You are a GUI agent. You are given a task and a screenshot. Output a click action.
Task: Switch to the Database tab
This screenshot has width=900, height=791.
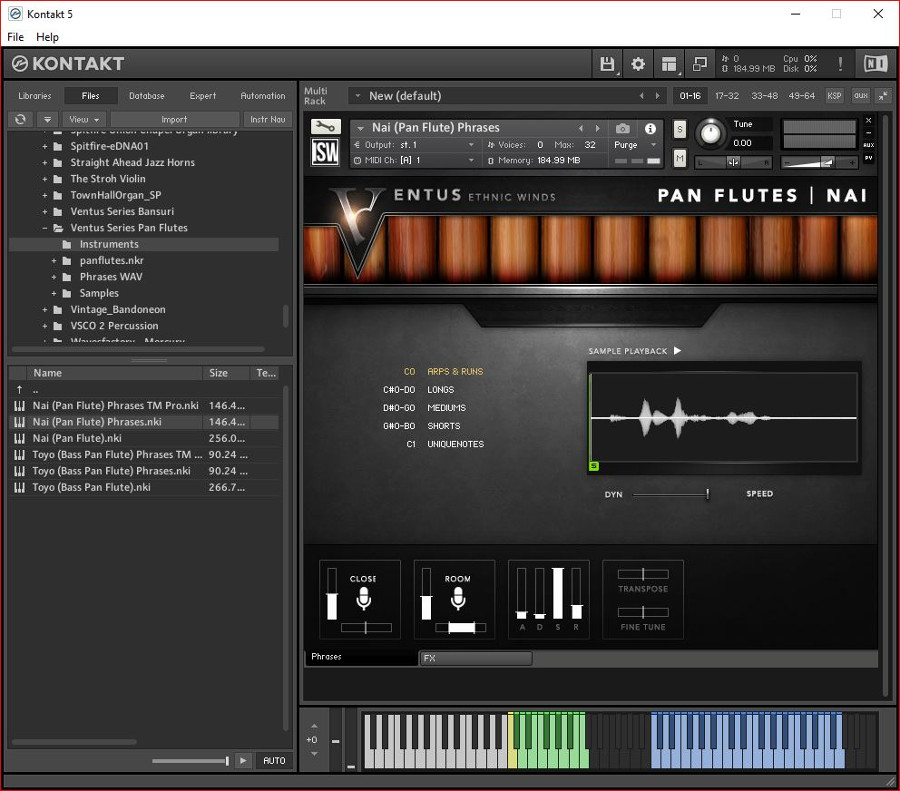pos(147,96)
